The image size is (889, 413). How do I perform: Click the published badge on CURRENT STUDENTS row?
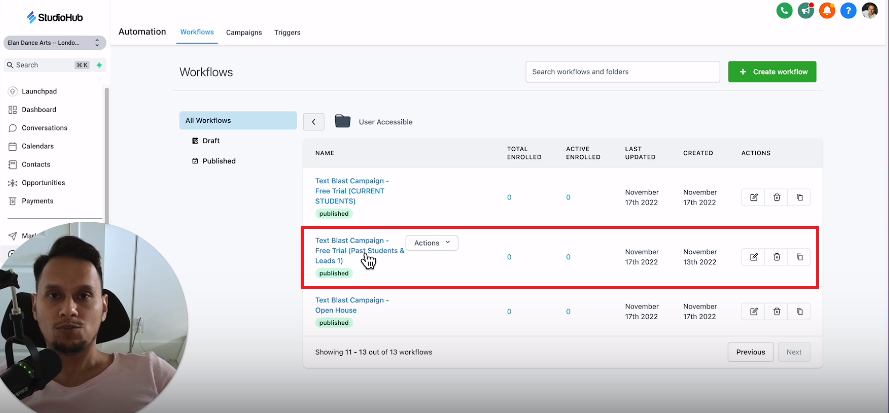tap(334, 214)
